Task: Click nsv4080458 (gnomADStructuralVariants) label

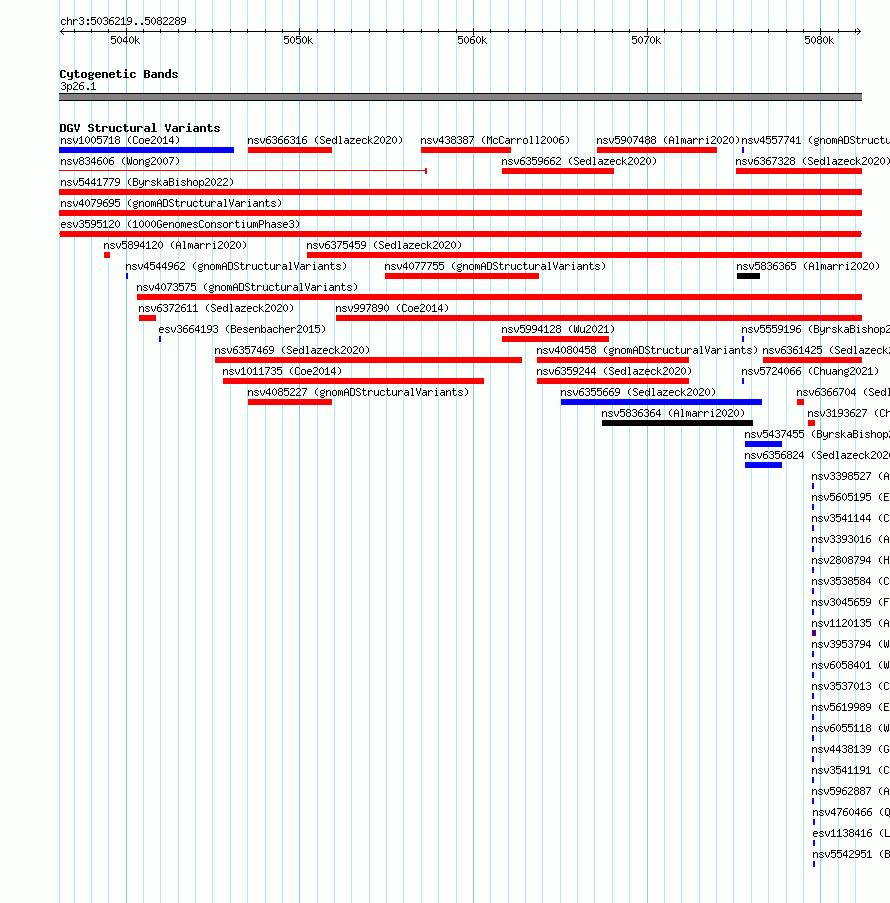Action: [x=647, y=350]
